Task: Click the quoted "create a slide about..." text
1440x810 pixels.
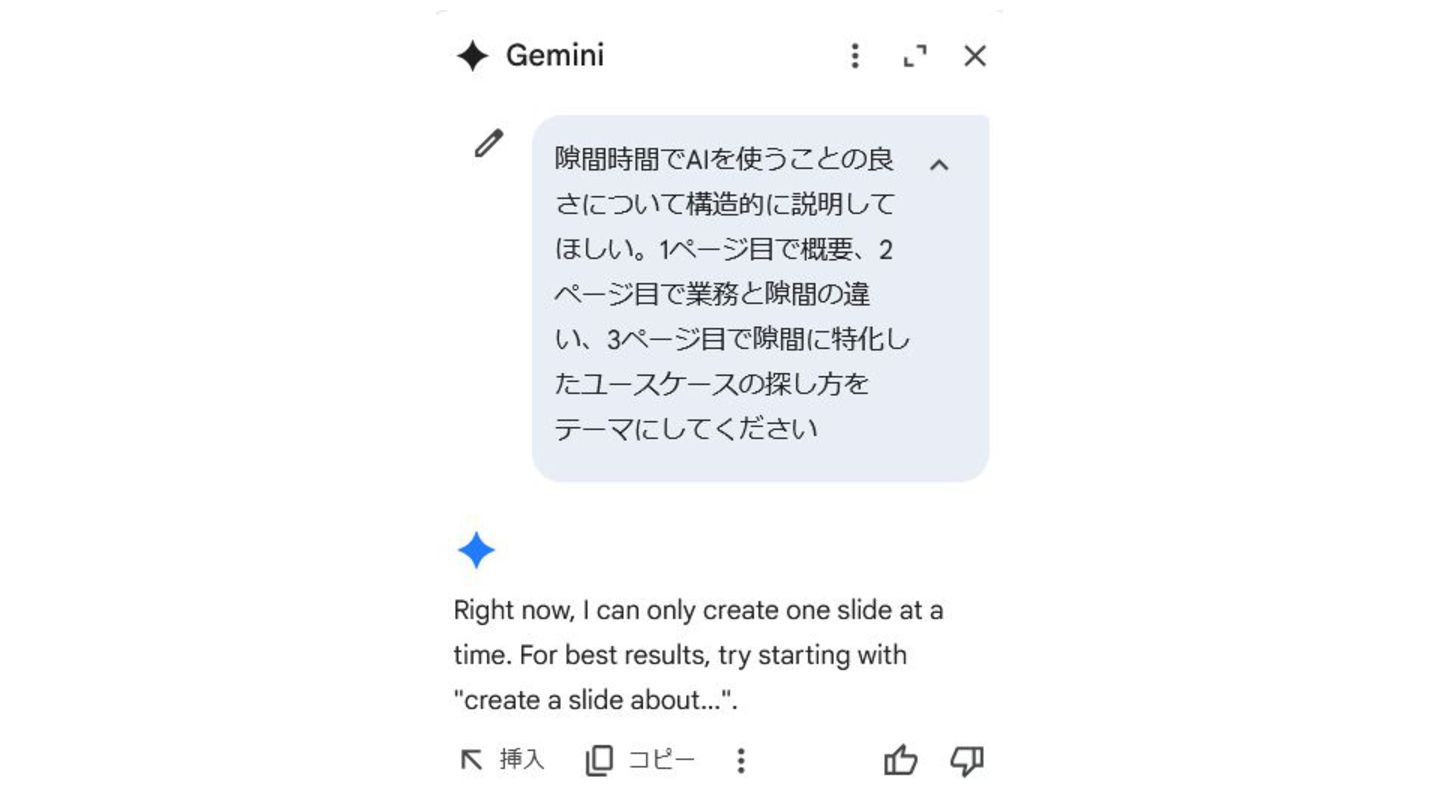Action: [594, 700]
